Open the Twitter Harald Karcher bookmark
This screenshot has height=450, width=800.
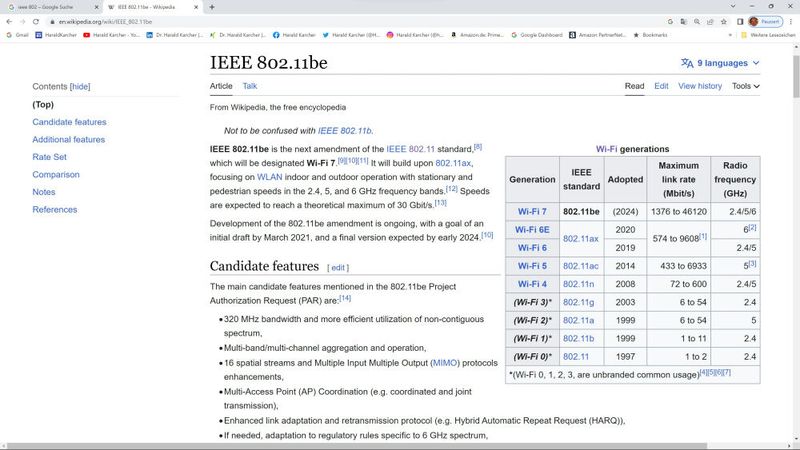click(x=351, y=35)
